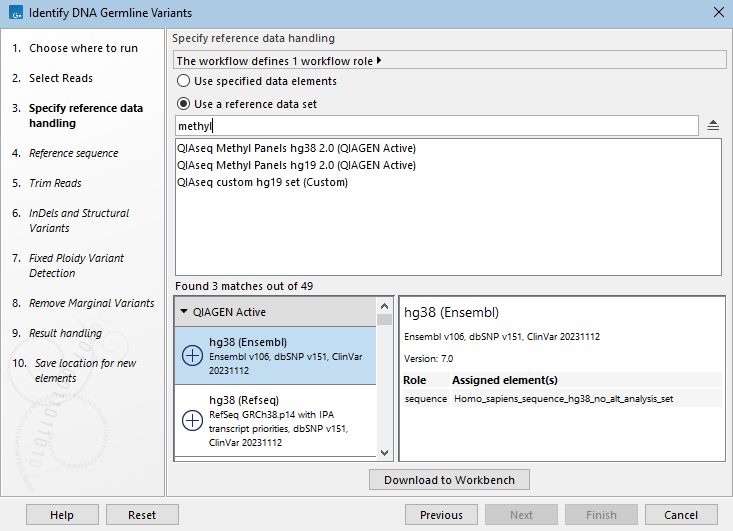Click the plus icon beside hg38 (Ensembl)
The height and width of the screenshot is (531, 733).
pos(193,355)
